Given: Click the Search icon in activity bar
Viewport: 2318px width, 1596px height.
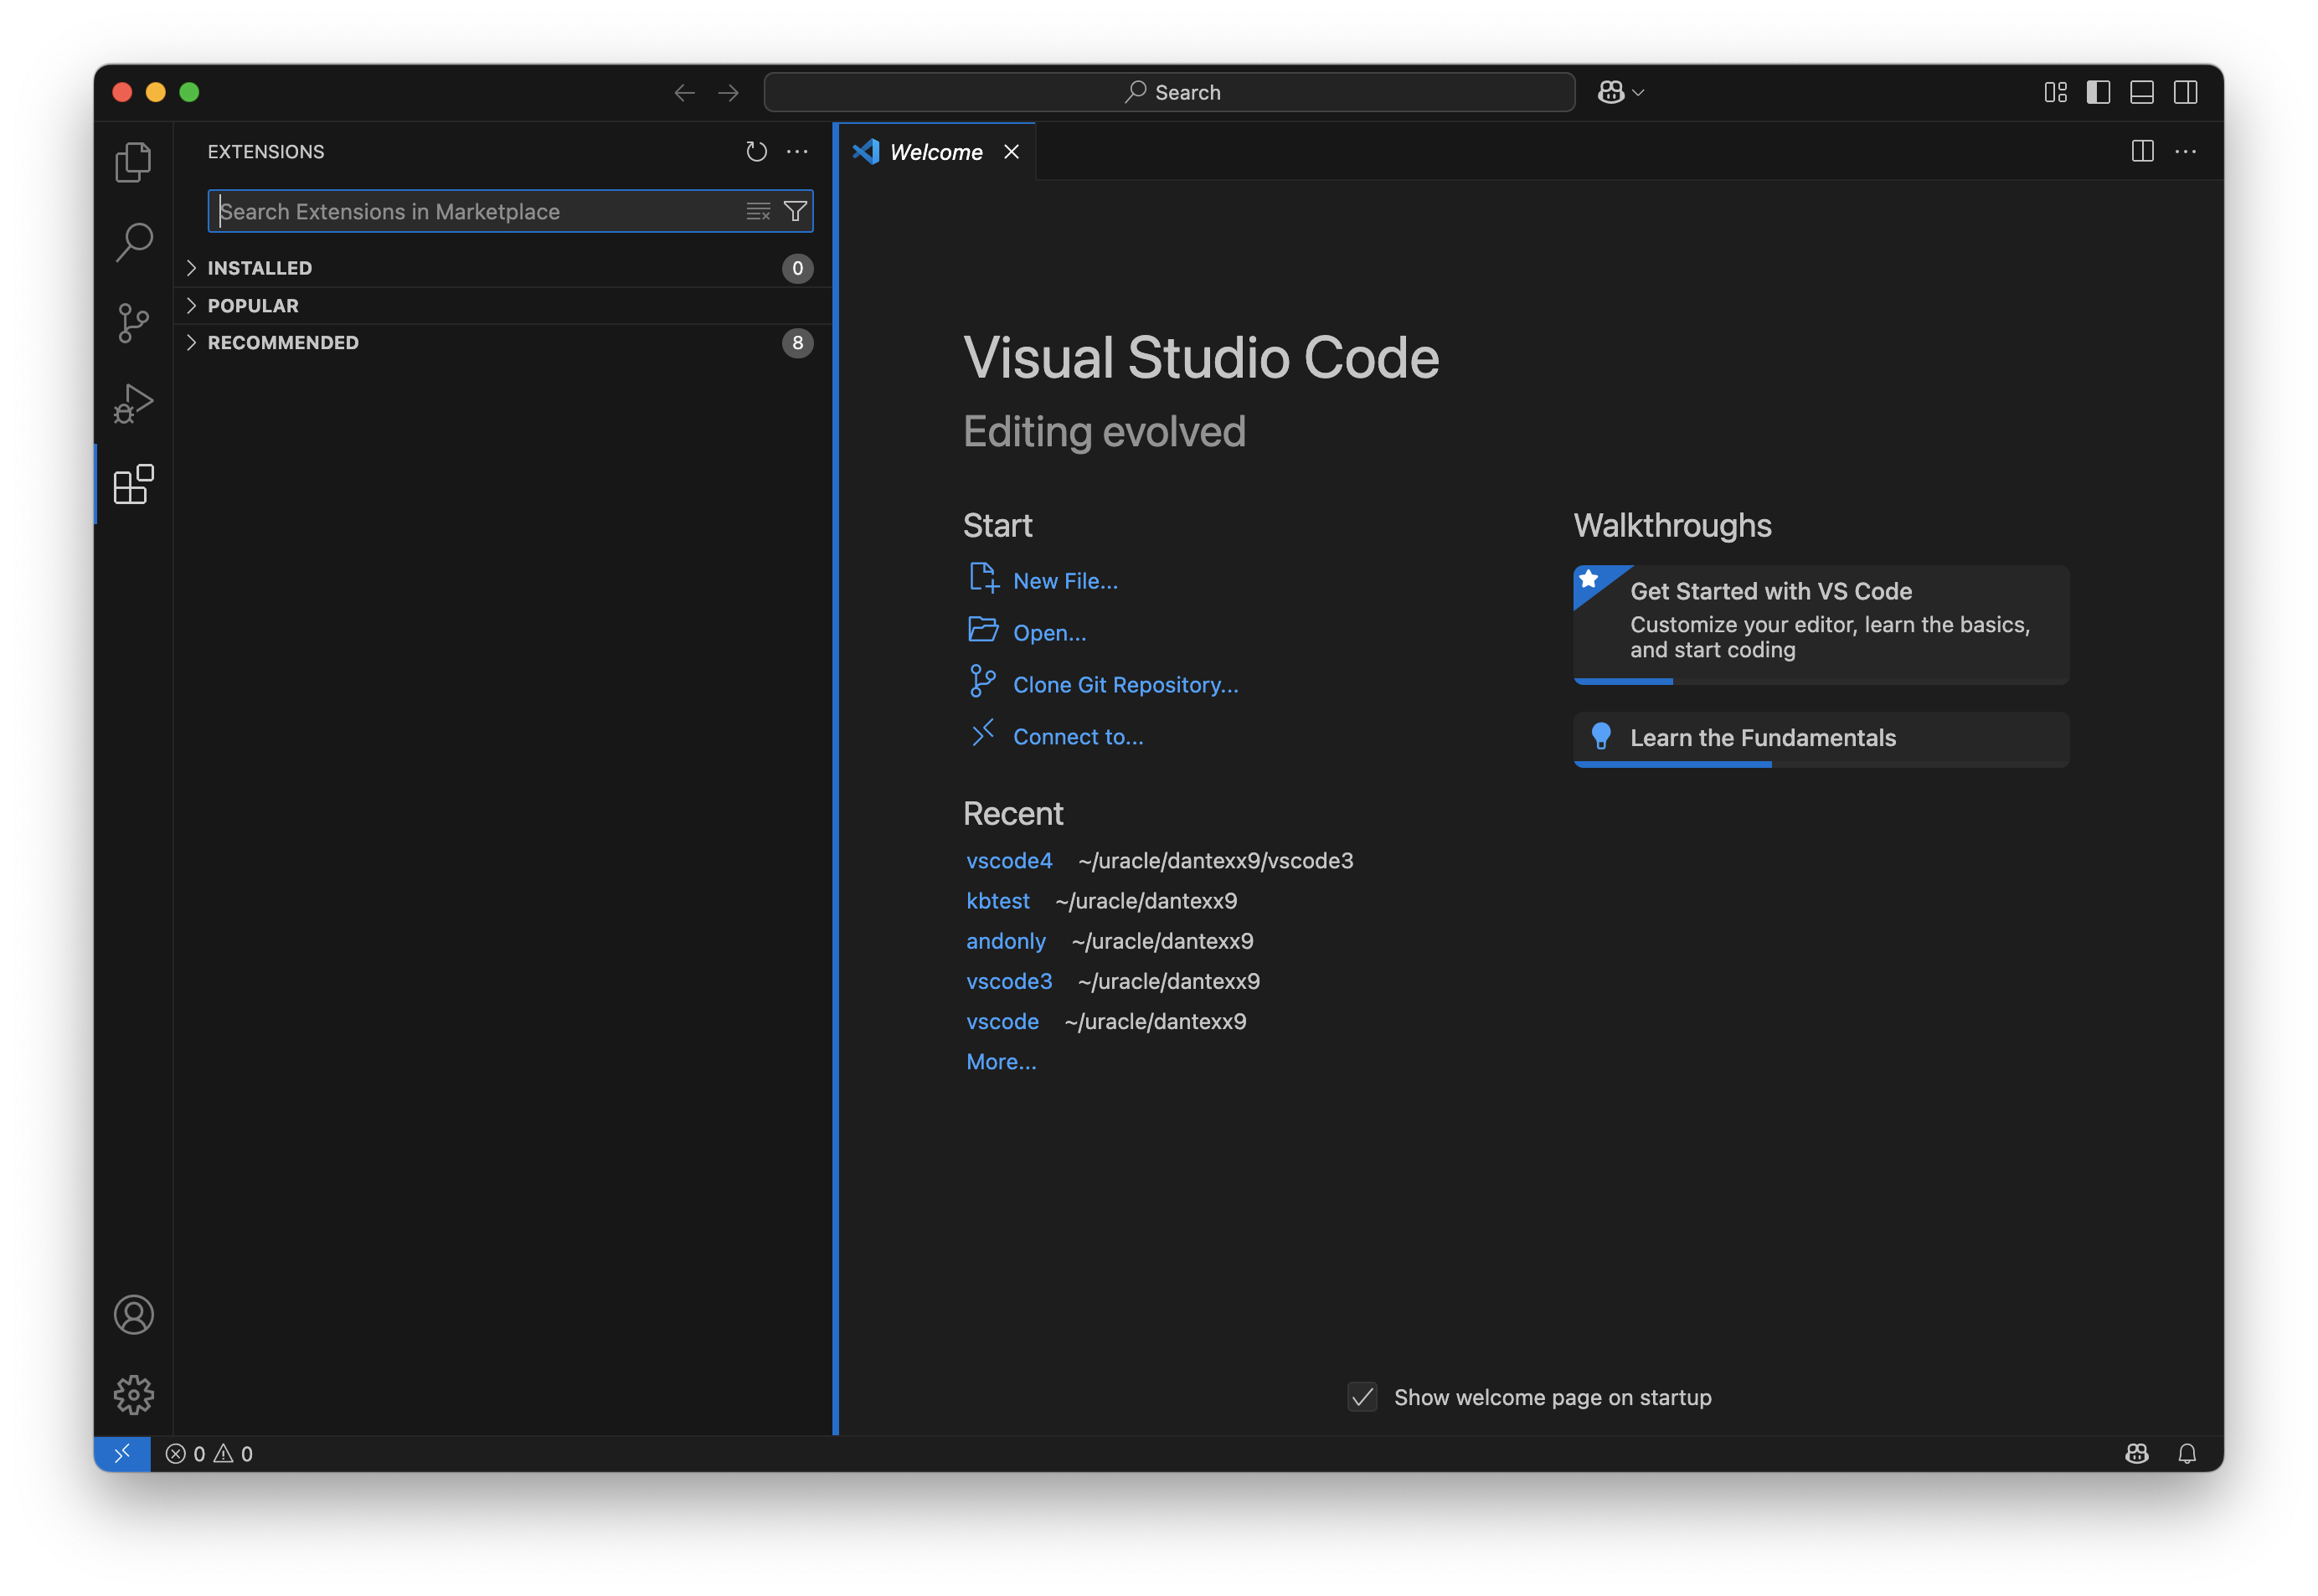Looking at the screenshot, I should [133, 242].
